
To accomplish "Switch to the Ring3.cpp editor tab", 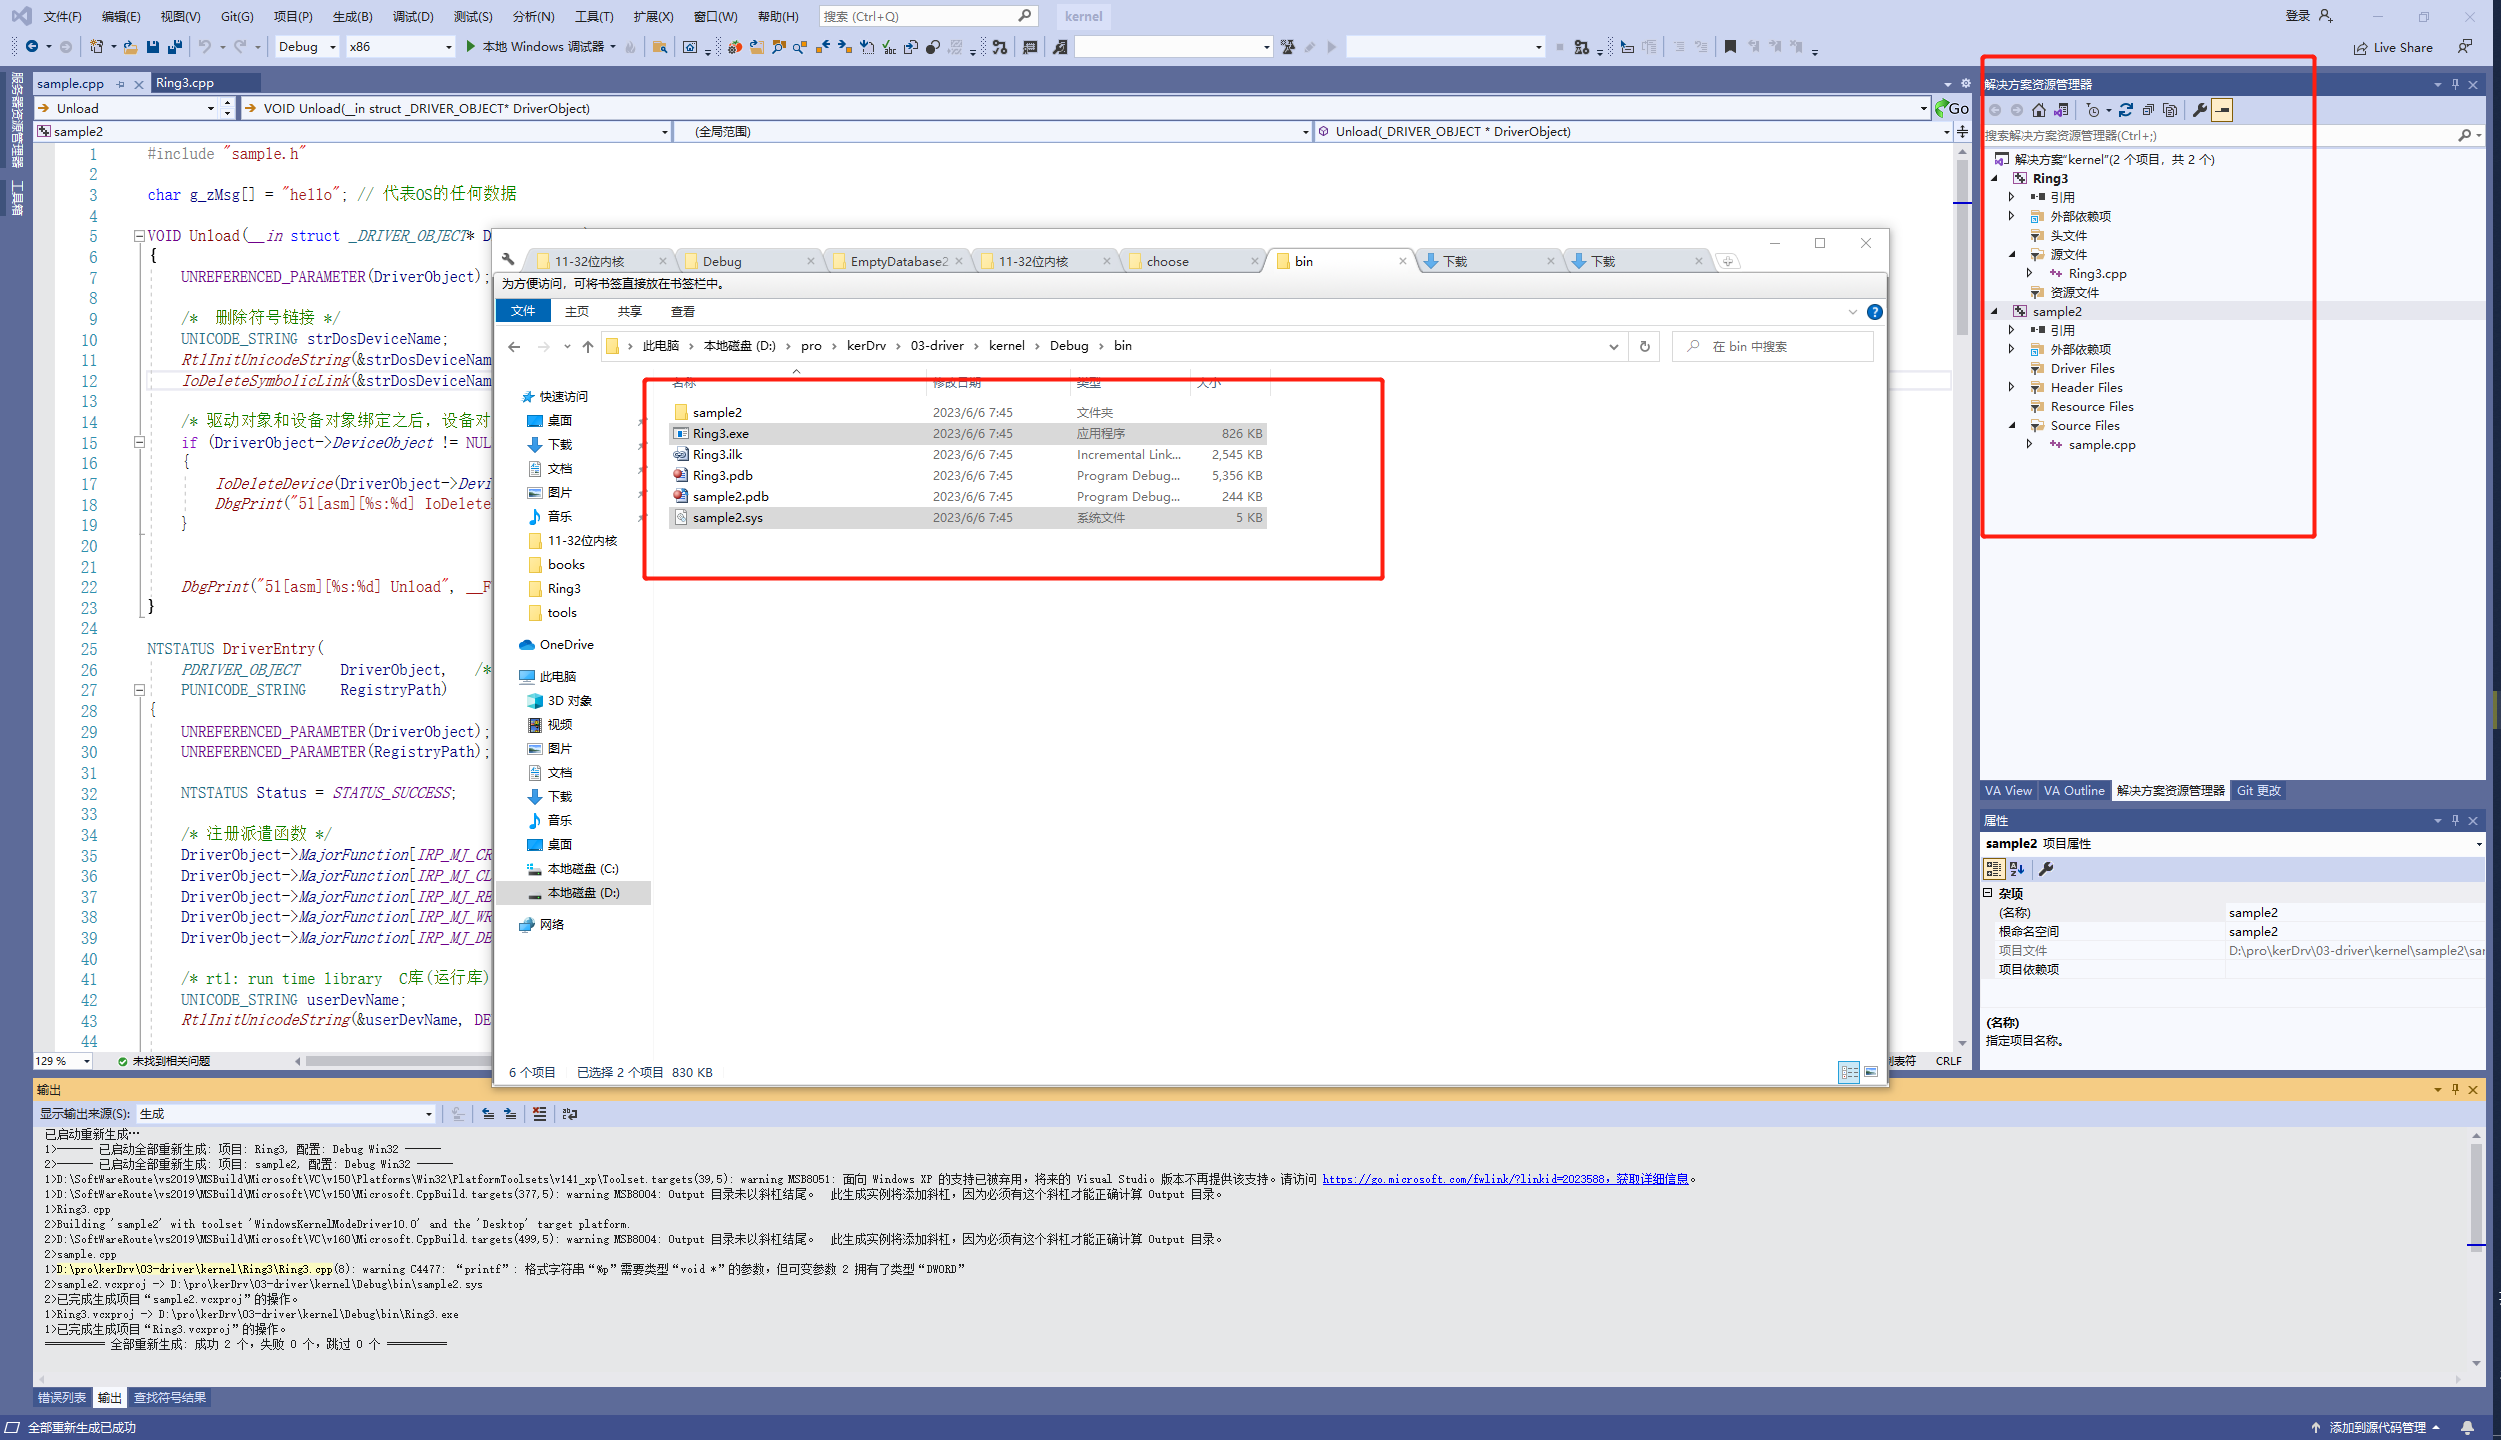I will pyautogui.click(x=186, y=83).
